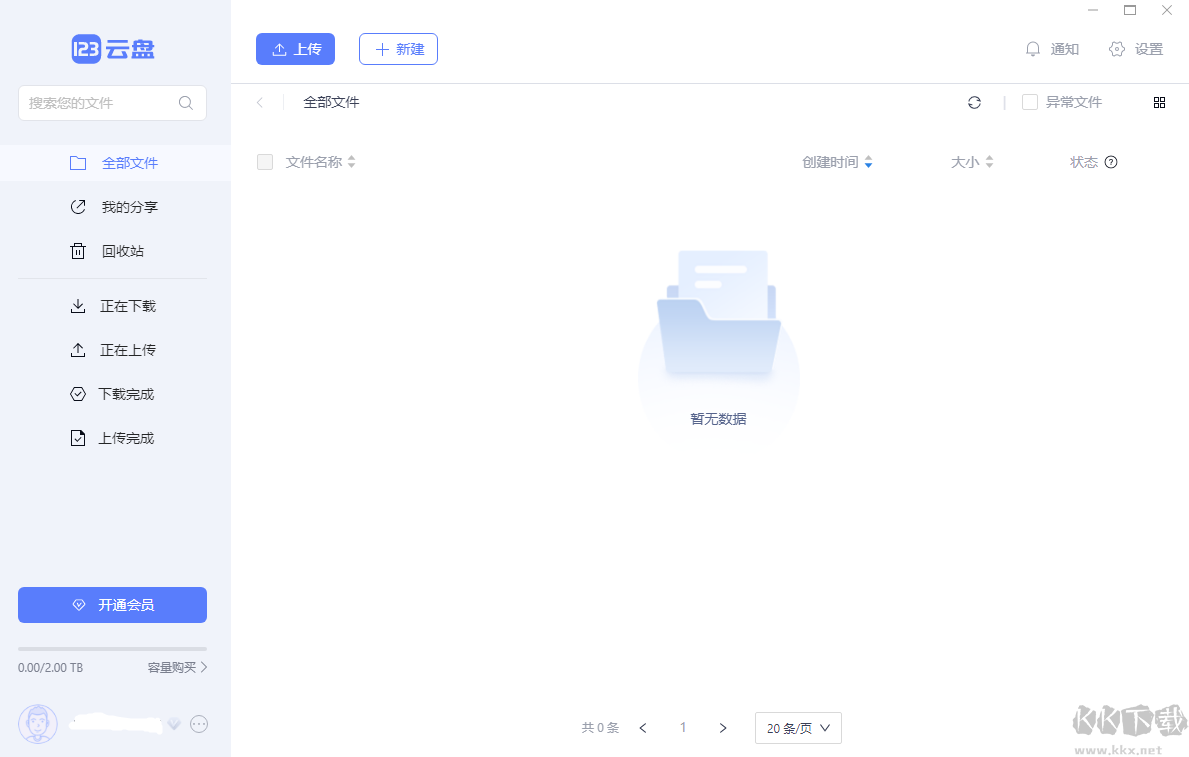Click the 上传 upload button
This screenshot has height=757, width=1189.
coord(295,48)
